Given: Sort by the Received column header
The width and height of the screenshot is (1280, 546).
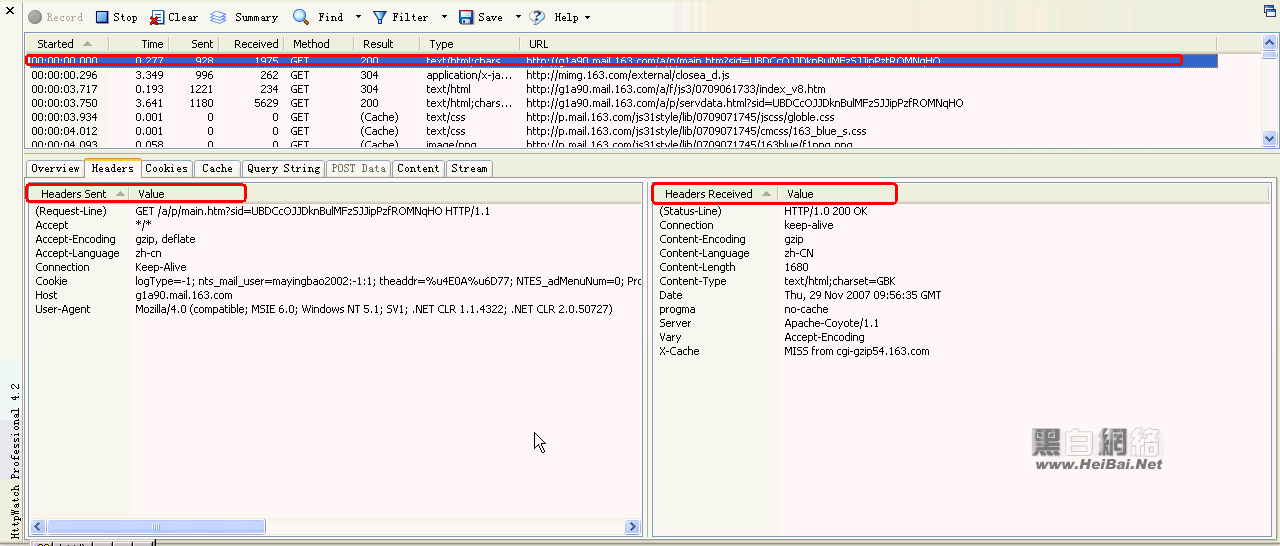Looking at the screenshot, I should [250, 44].
